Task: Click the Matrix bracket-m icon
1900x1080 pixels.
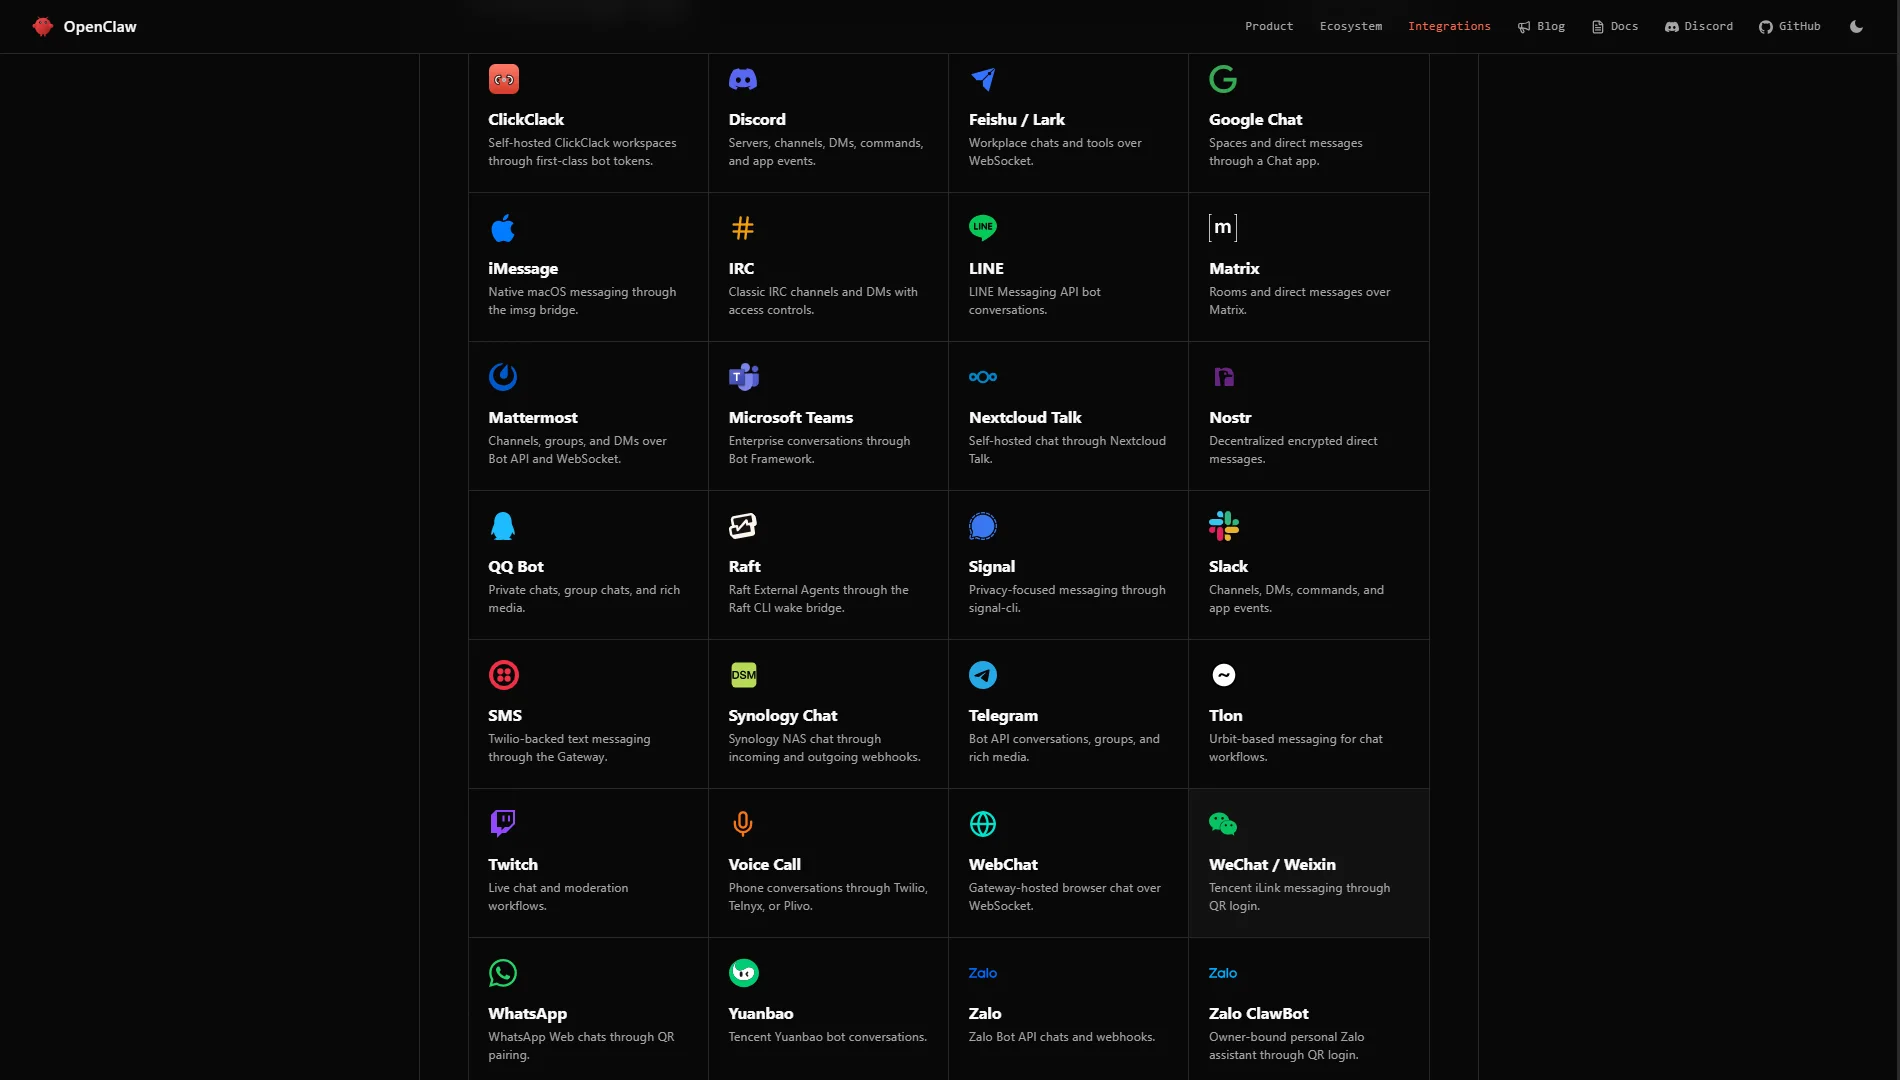Action: coord(1223,228)
